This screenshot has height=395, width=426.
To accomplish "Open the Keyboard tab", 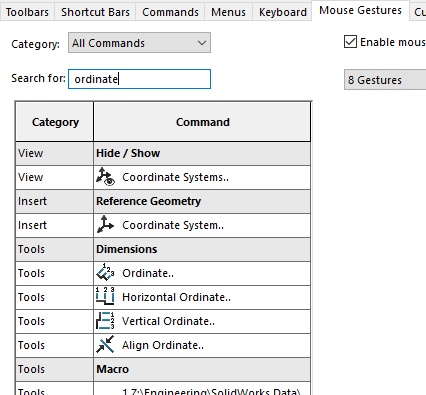I will click(x=283, y=12).
